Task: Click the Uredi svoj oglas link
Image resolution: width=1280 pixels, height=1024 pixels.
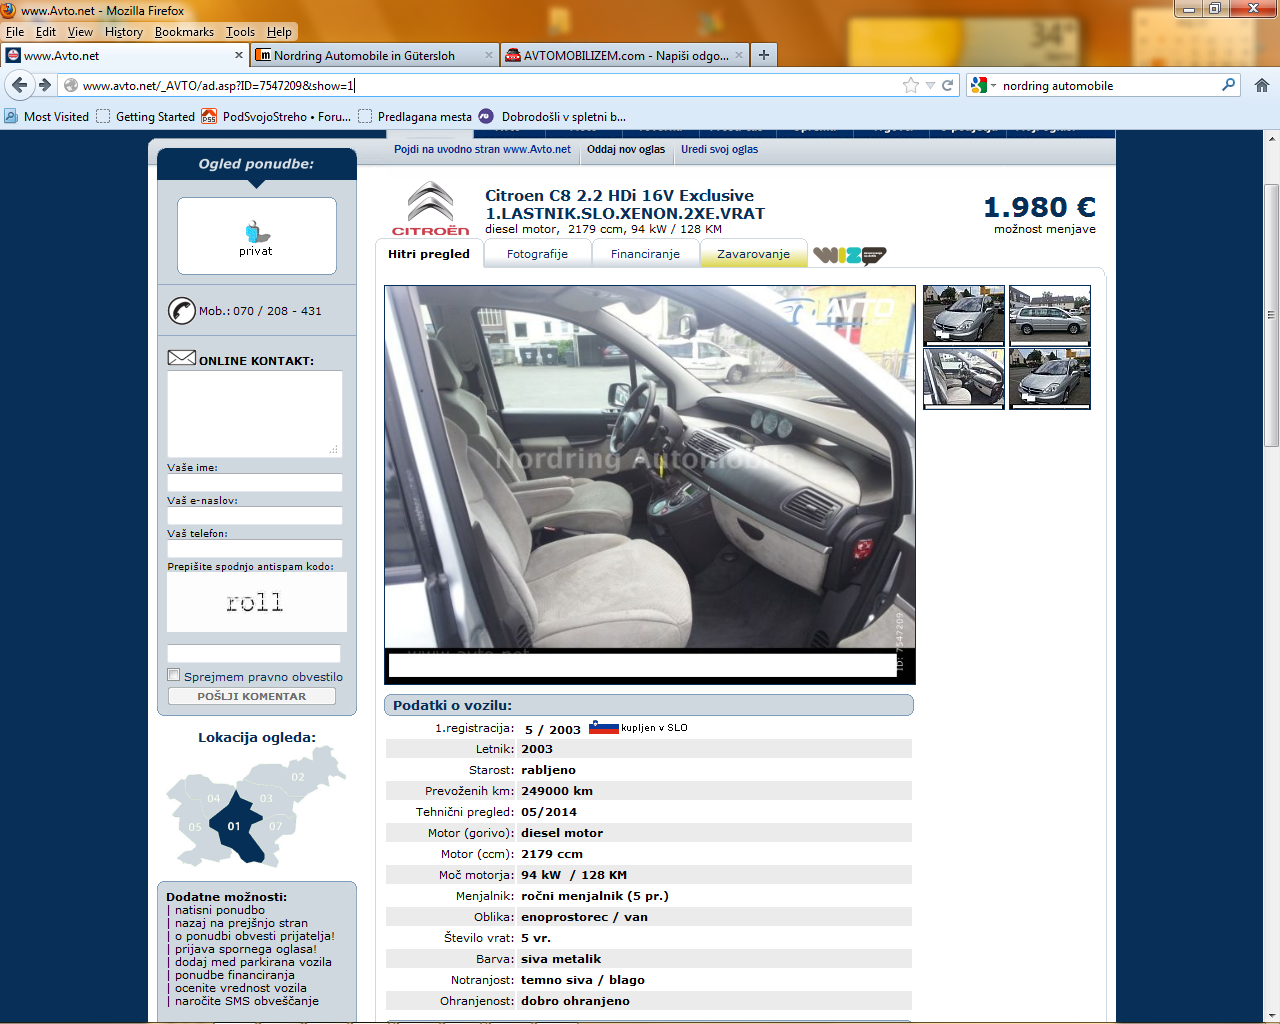Action: click(x=719, y=149)
